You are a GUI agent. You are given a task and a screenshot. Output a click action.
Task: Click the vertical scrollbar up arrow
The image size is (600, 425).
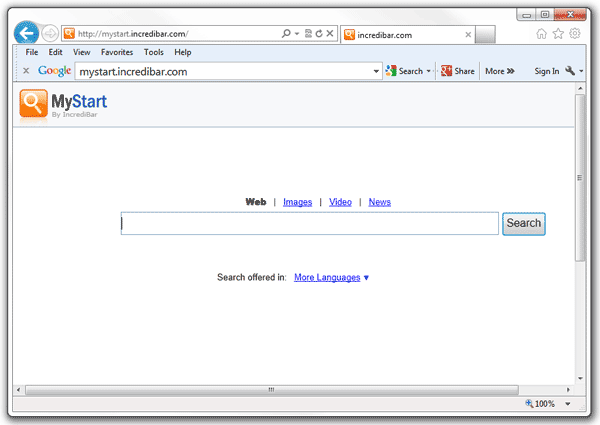pyautogui.click(x=580, y=88)
